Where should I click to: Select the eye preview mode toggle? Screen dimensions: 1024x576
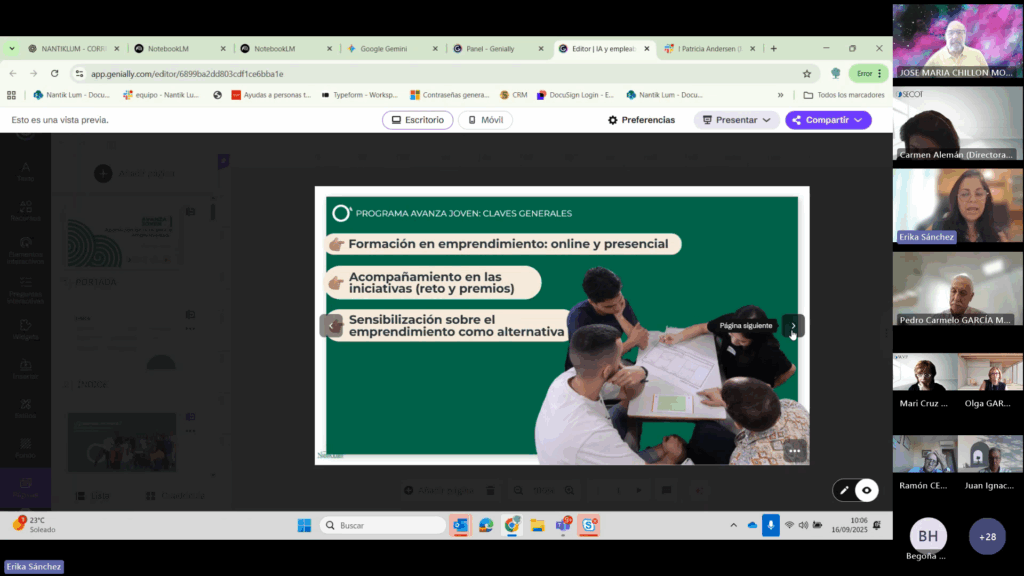point(866,490)
